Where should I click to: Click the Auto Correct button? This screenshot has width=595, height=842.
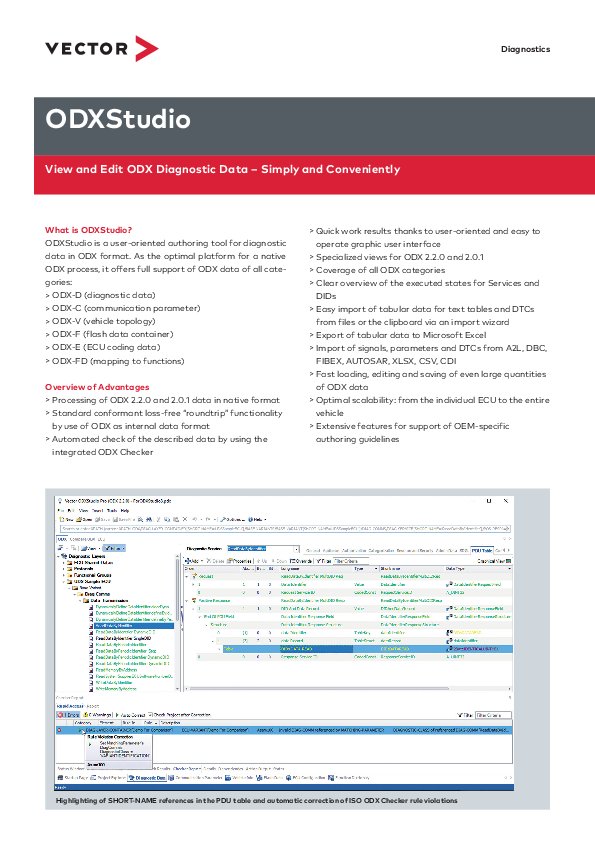click(x=130, y=715)
